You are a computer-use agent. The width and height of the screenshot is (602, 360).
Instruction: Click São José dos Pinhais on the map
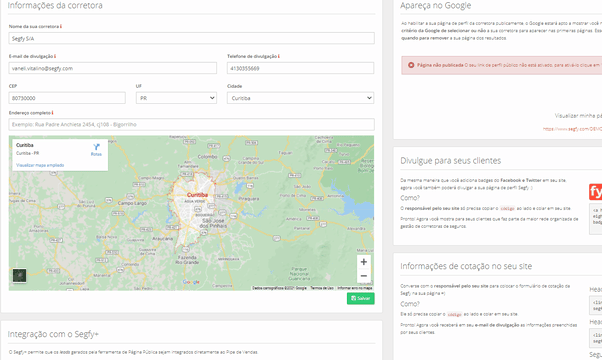click(x=213, y=223)
